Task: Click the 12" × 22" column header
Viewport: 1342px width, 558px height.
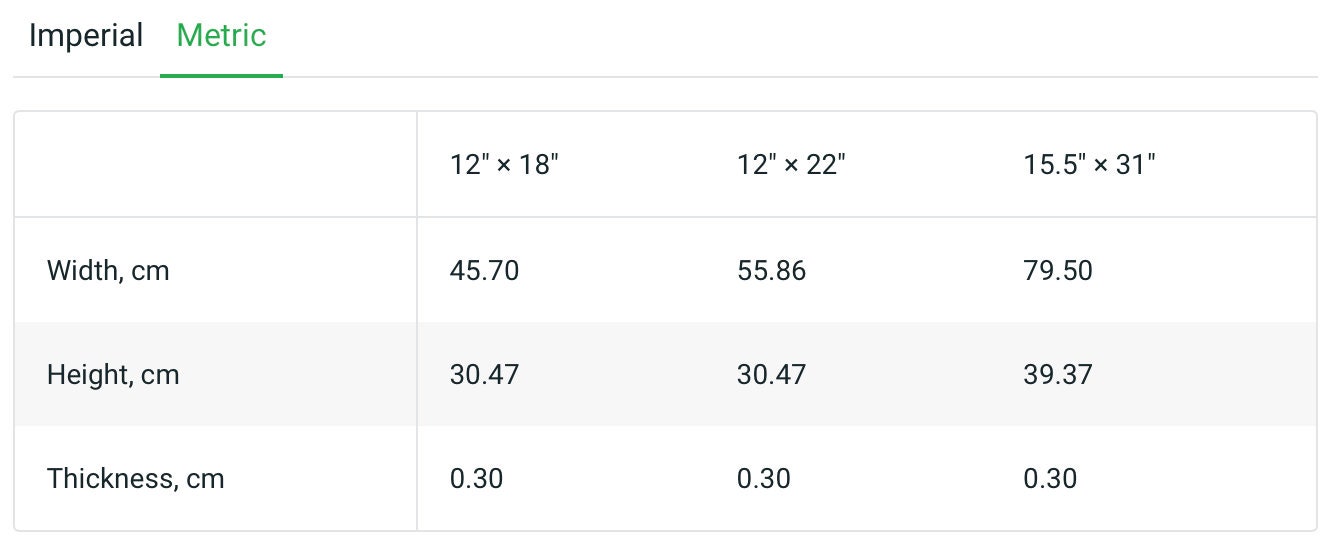Action: (x=791, y=165)
